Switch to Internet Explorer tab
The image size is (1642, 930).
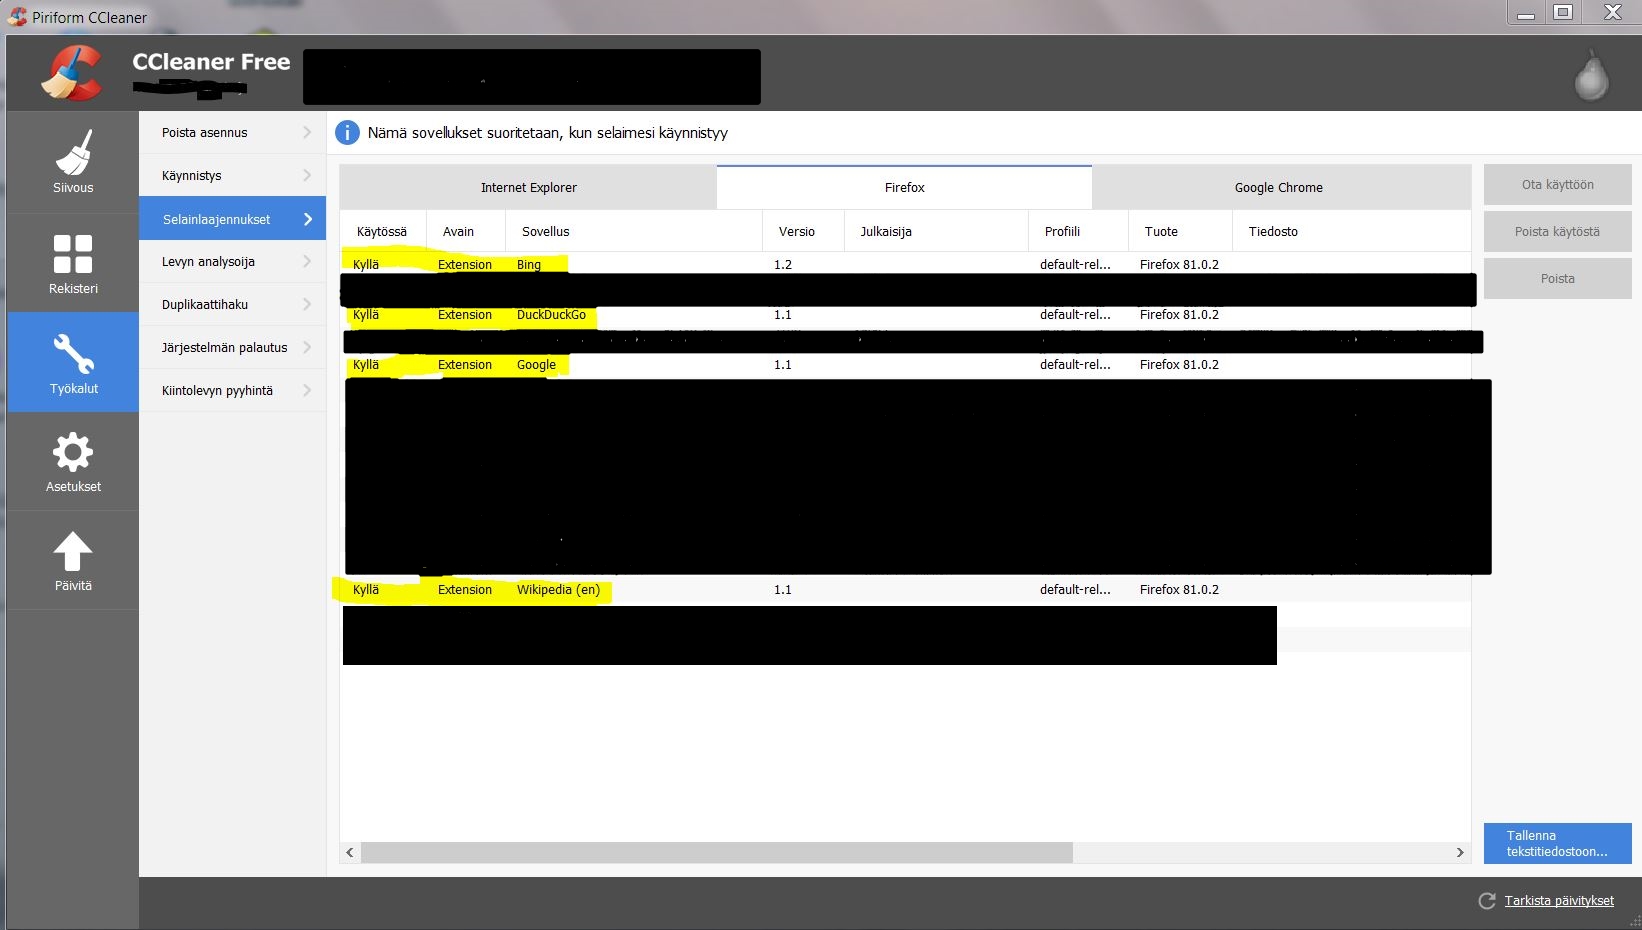(528, 187)
